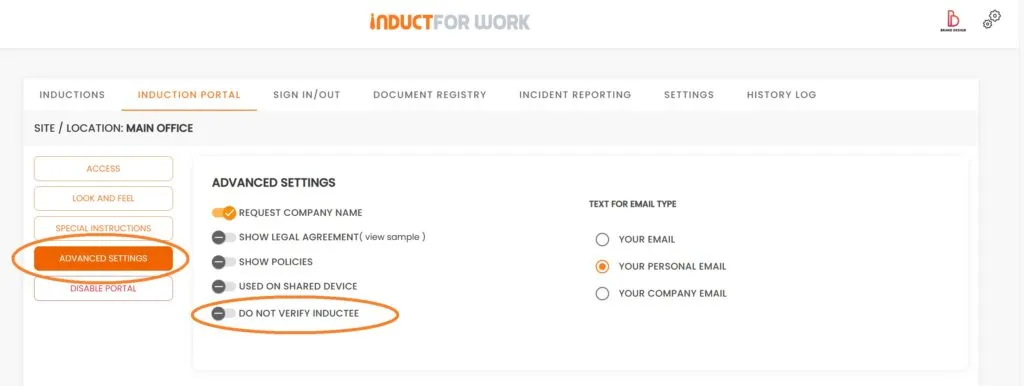Switch to the Inductions tab

click(72, 95)
